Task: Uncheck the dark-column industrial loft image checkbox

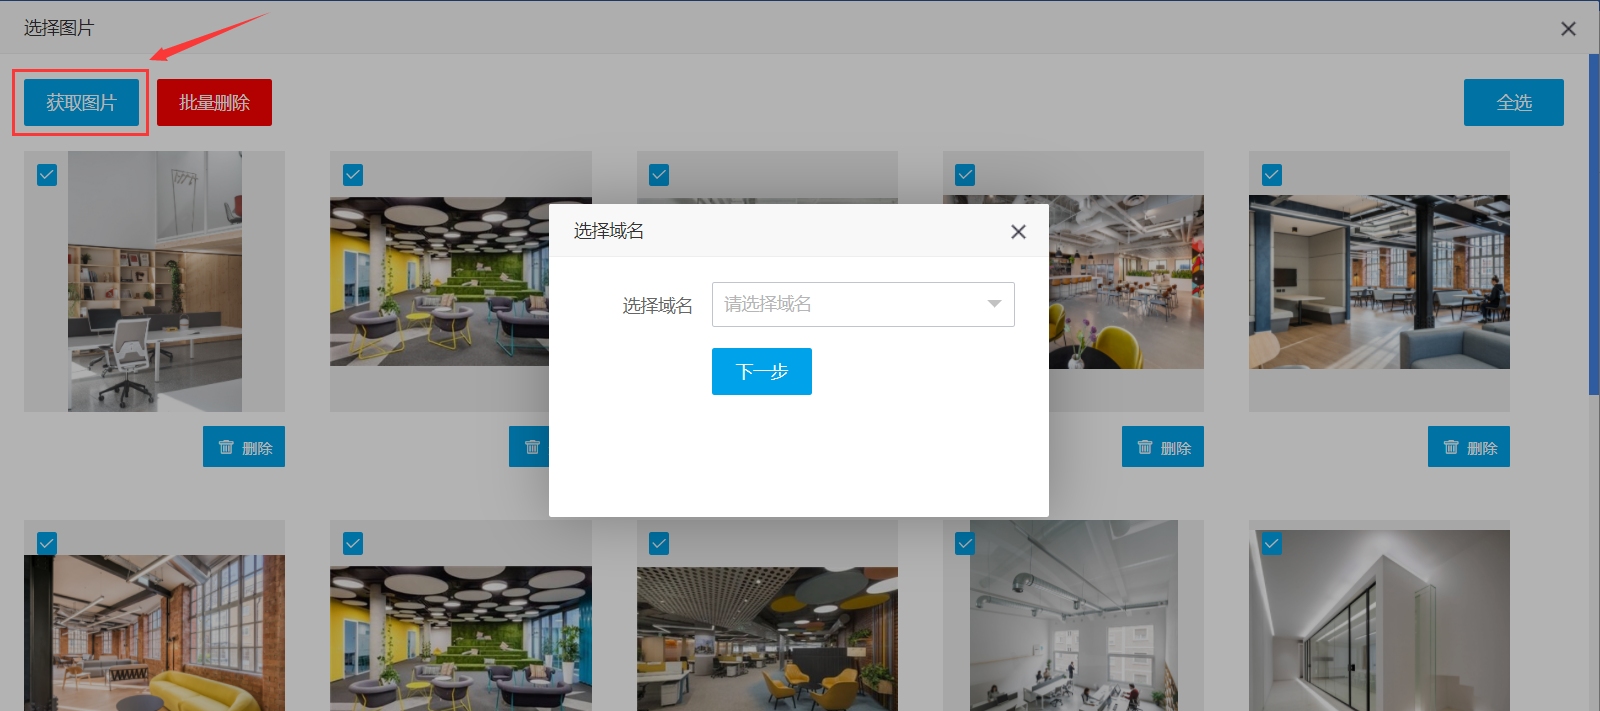Action: coord(1272,175)
